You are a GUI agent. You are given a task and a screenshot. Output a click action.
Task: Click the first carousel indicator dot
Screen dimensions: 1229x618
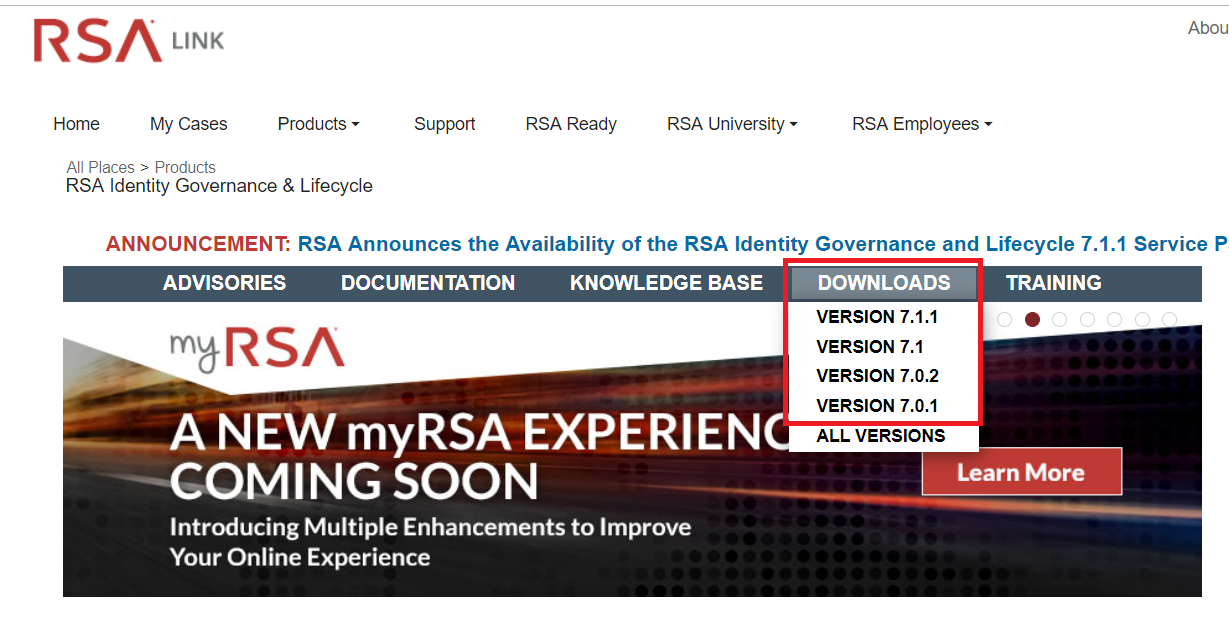click(x=1005, y=319)
